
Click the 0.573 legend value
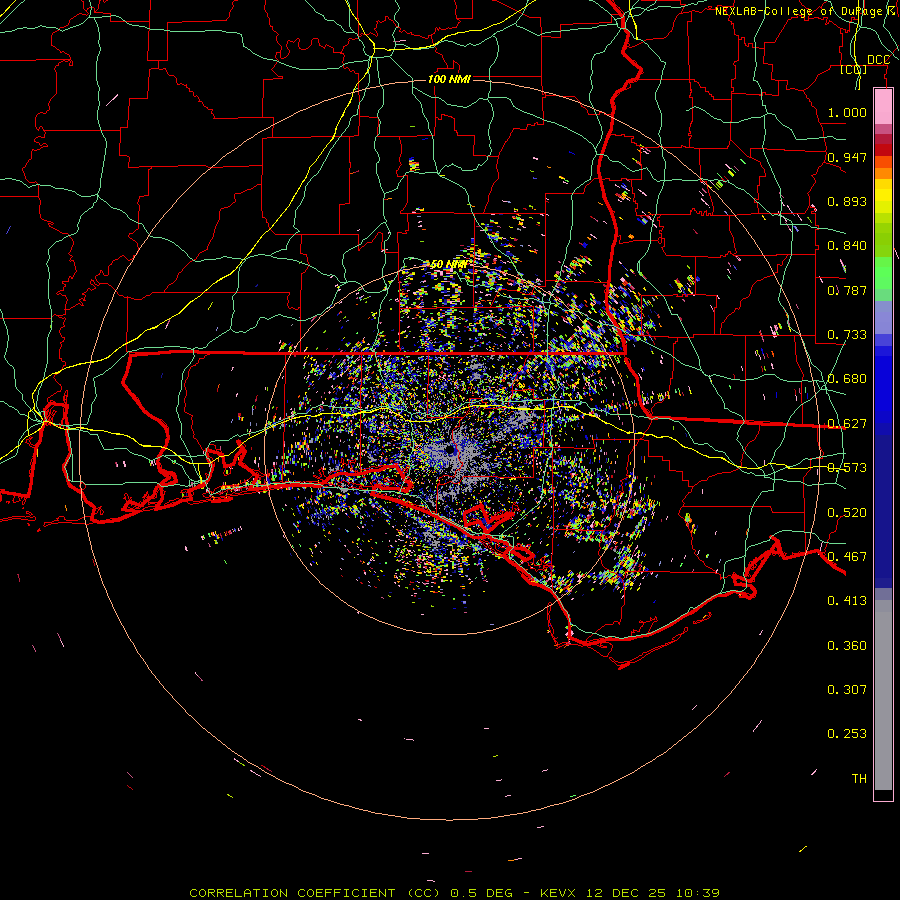[847, 468]
